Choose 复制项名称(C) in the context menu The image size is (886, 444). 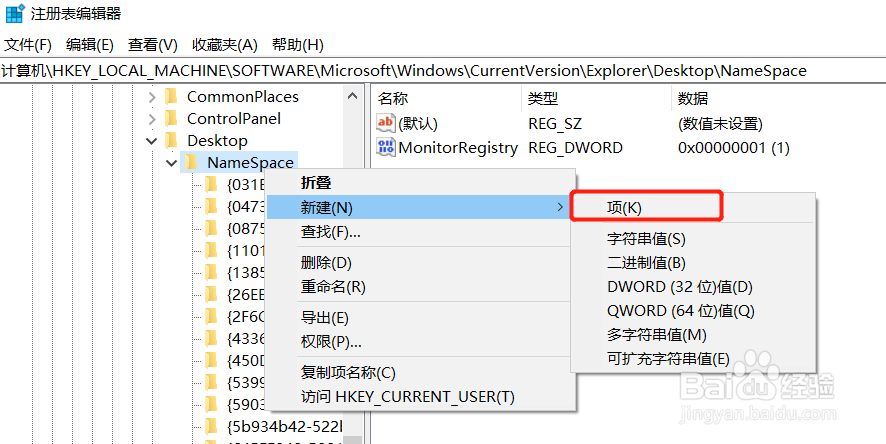click(x=421, y=373)
